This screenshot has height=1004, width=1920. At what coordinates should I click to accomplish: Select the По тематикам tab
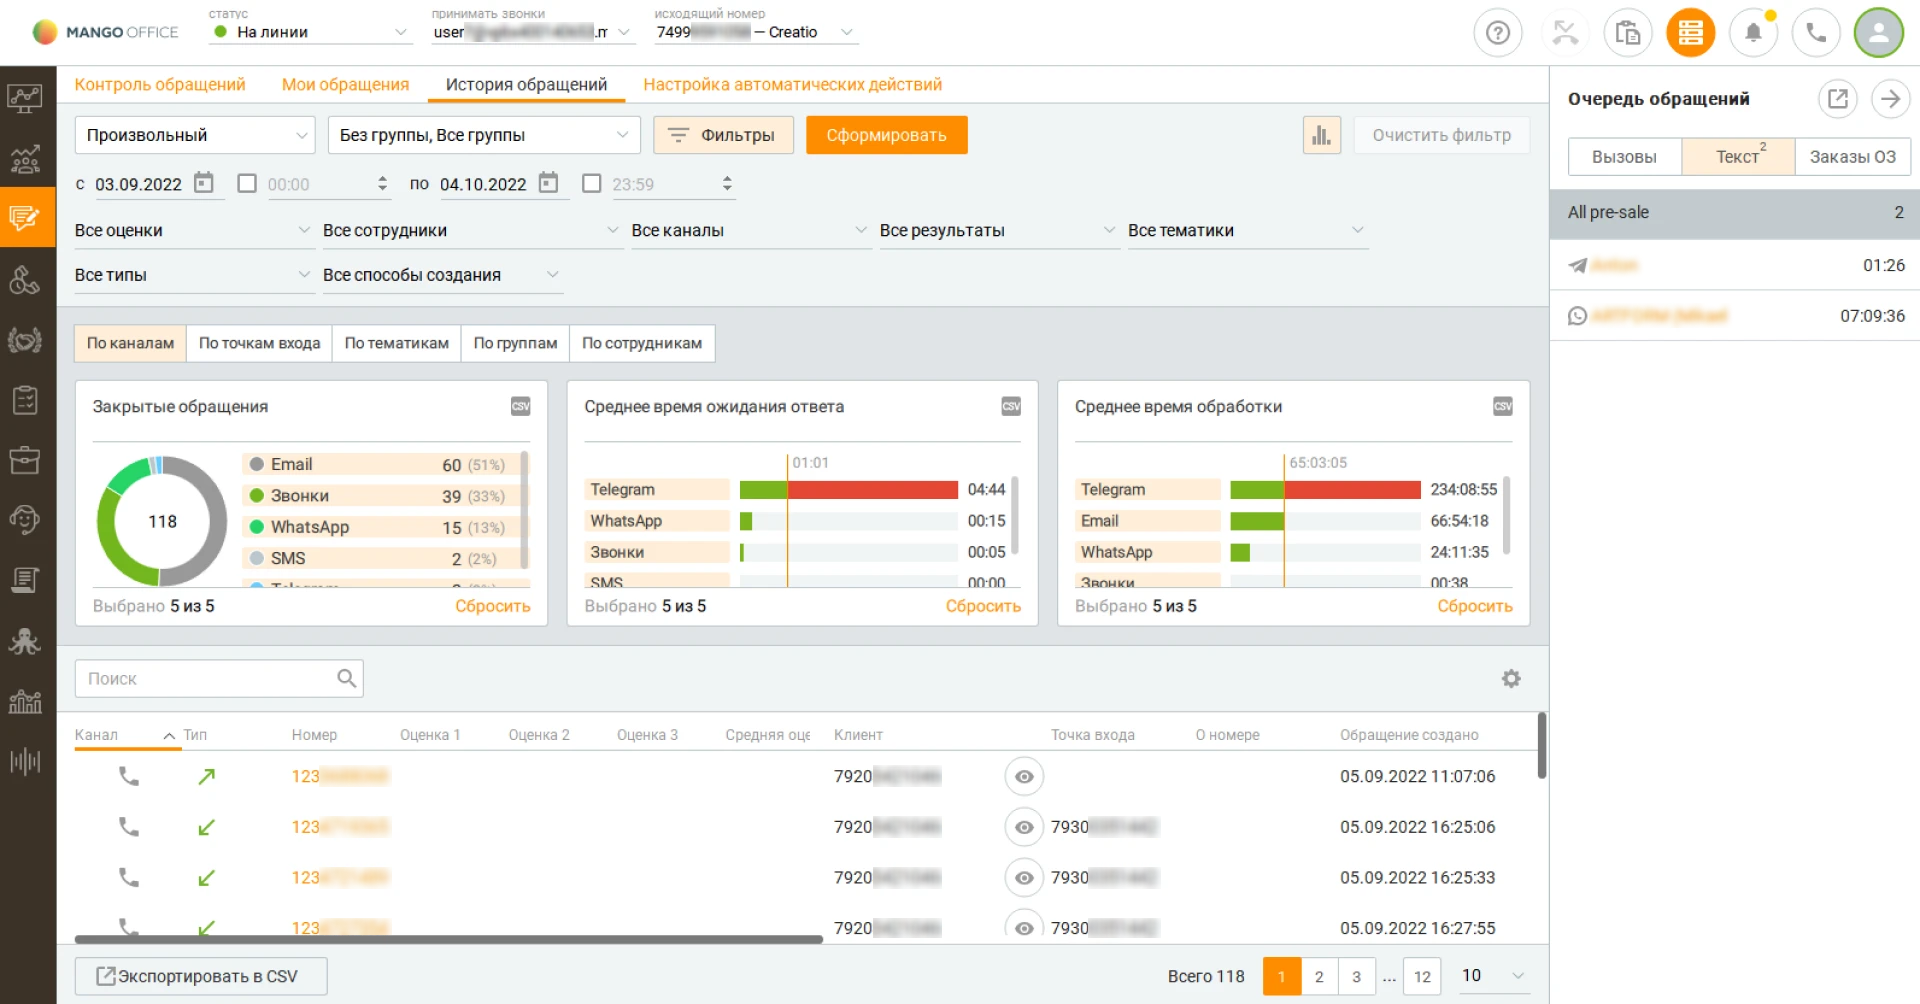tap(397, 343)
